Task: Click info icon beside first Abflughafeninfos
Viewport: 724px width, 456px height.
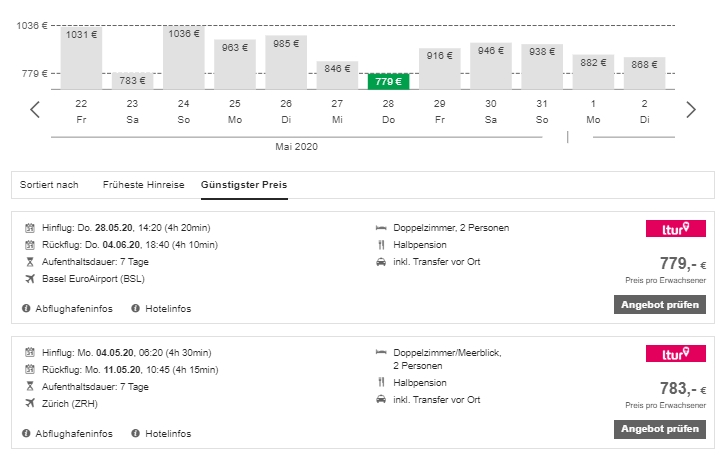Action: (x=26, y=308)
